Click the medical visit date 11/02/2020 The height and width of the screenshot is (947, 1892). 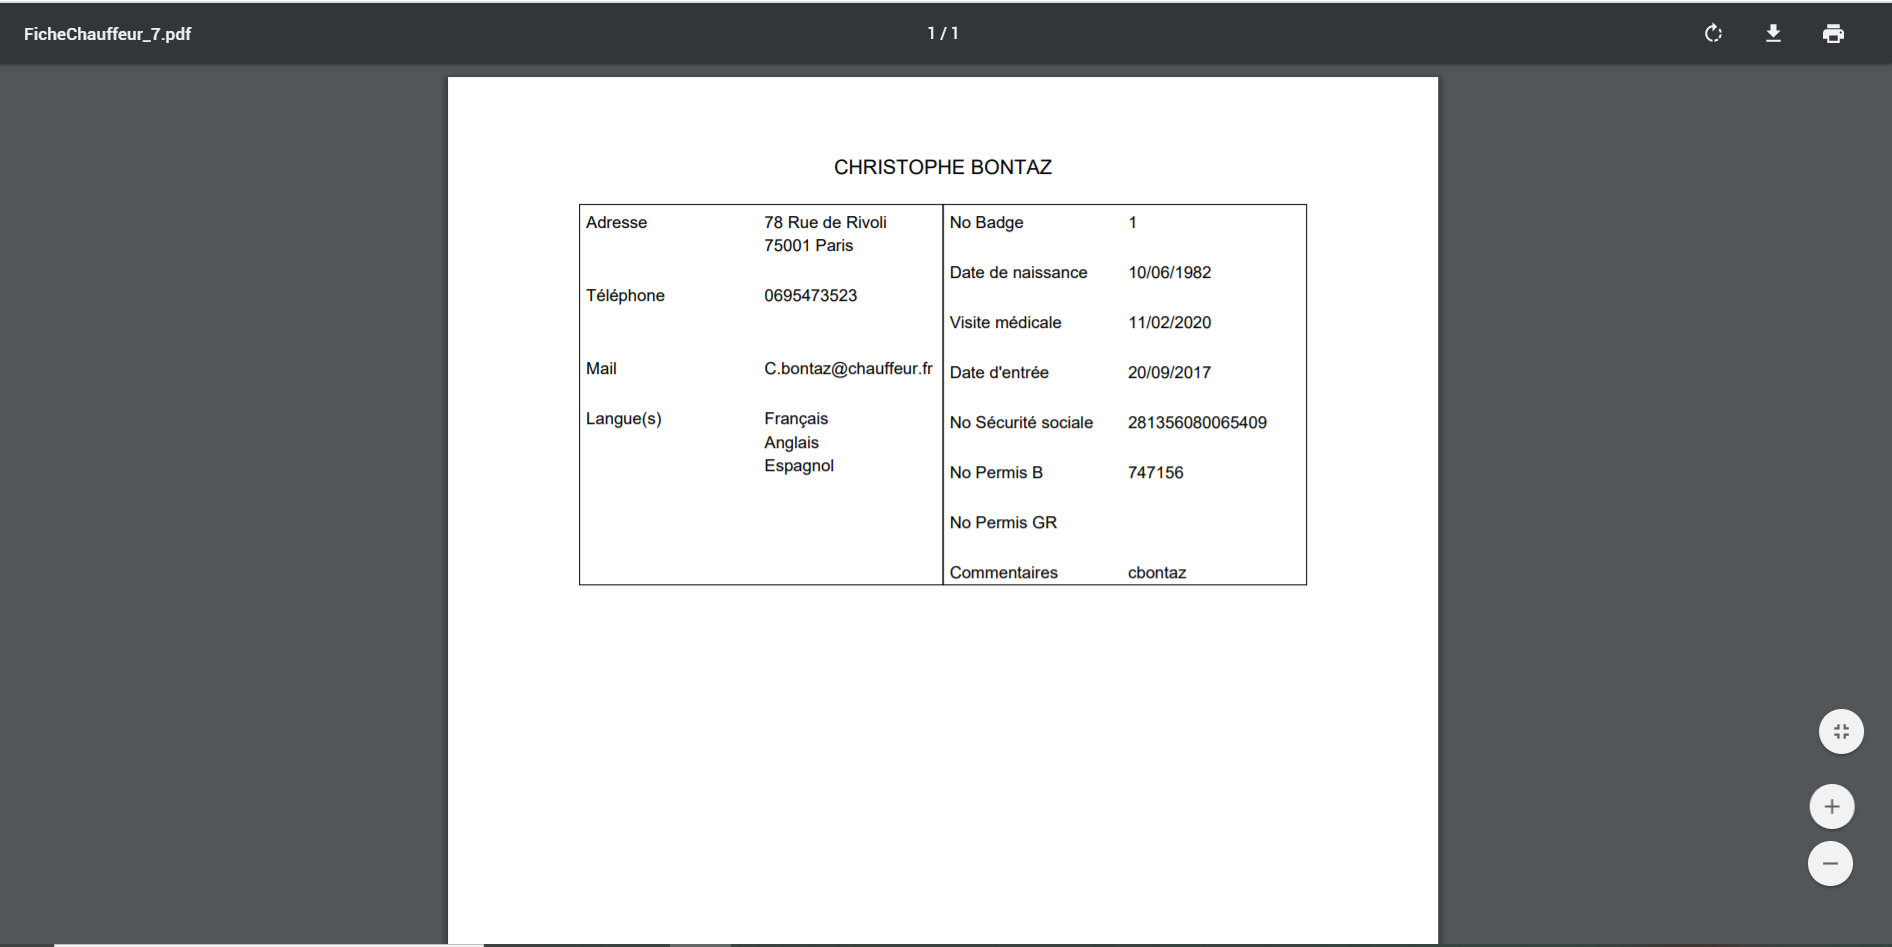(1168, 322)
